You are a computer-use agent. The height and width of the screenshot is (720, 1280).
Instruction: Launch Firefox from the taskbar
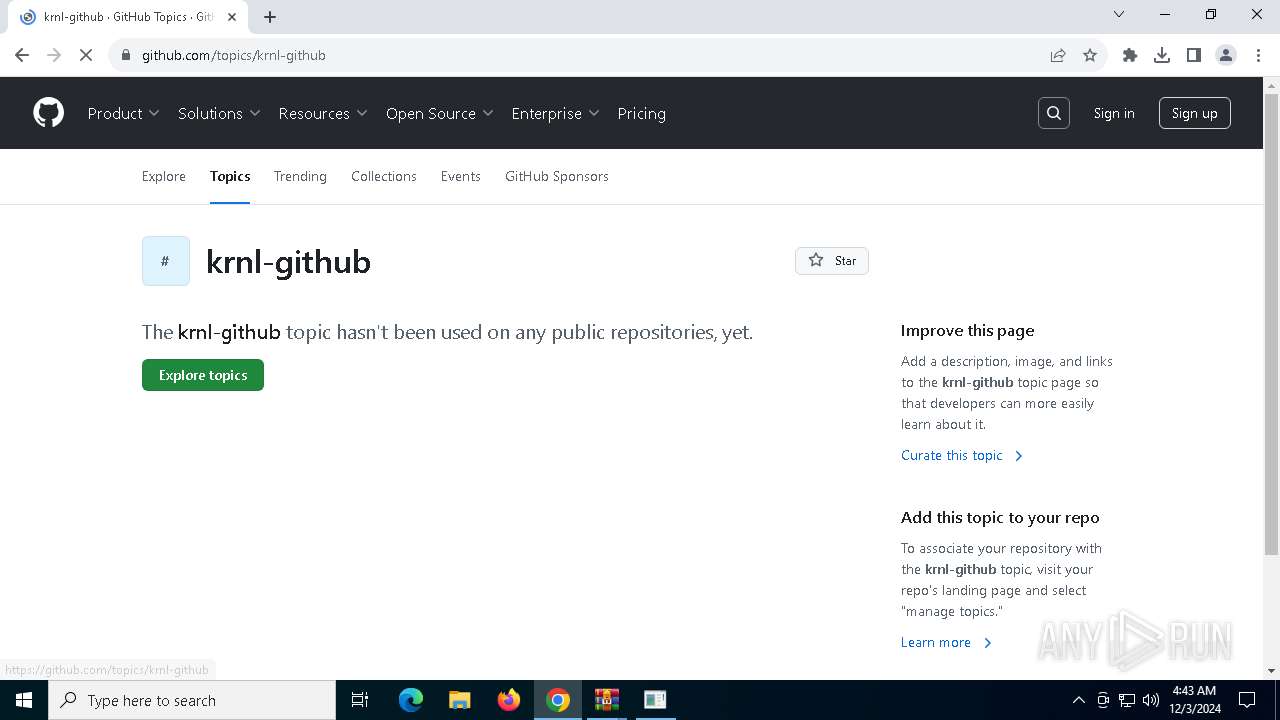pos(509,700)
